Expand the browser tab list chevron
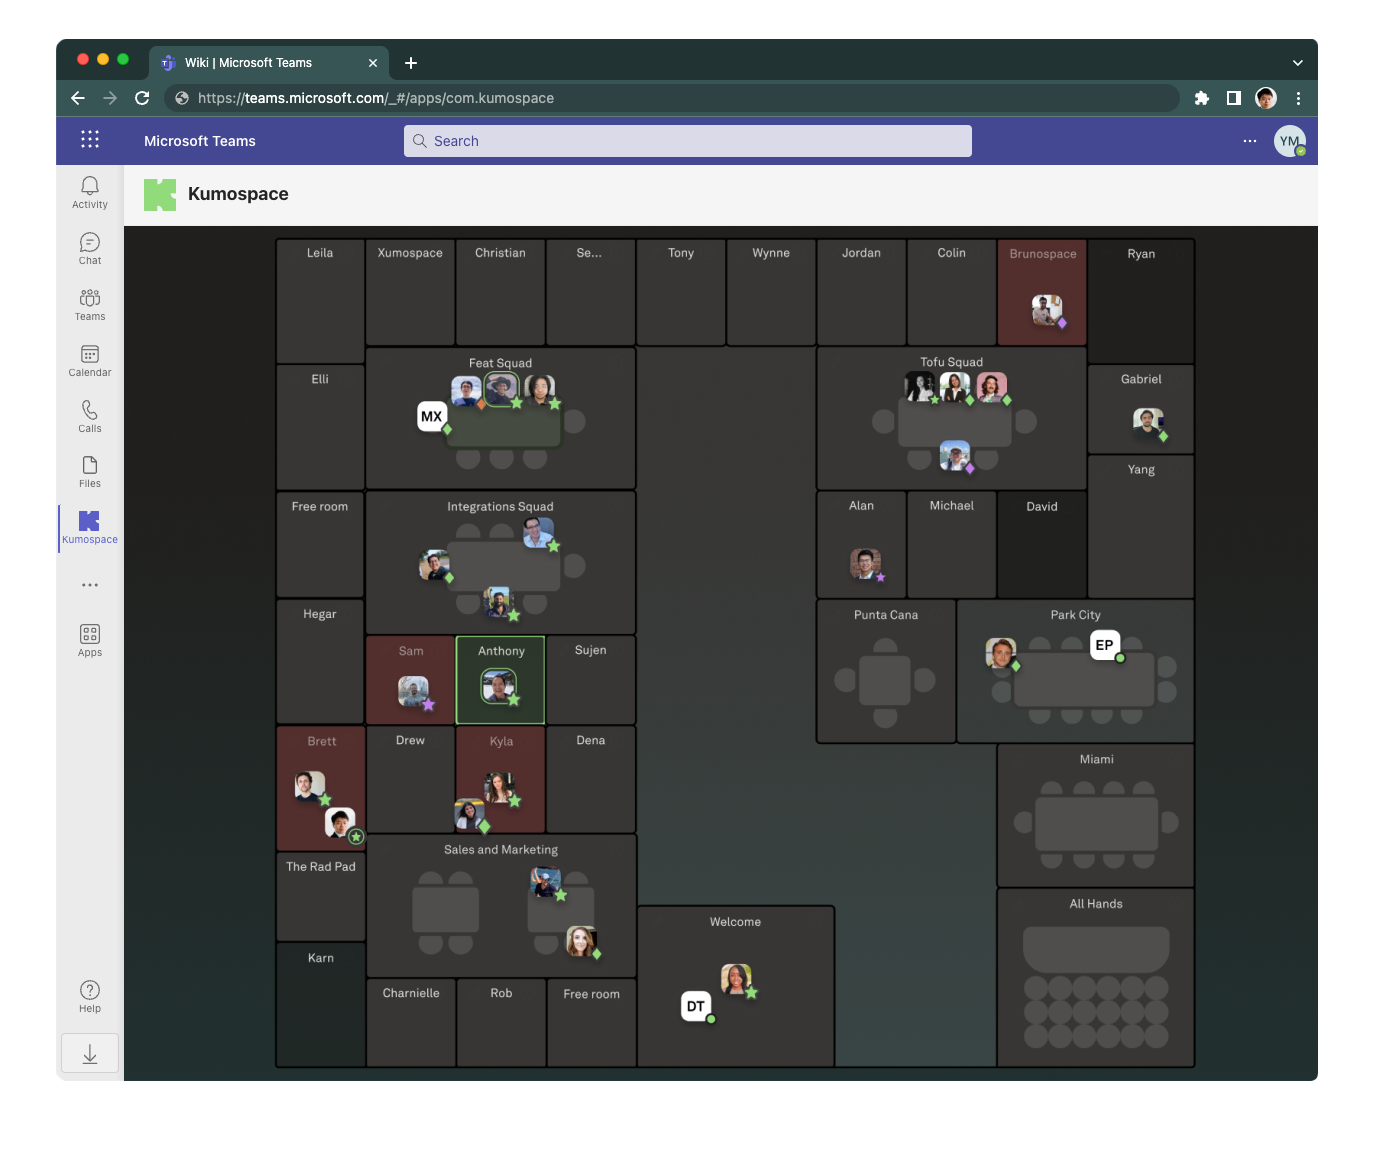 [x=1297, y=62]
